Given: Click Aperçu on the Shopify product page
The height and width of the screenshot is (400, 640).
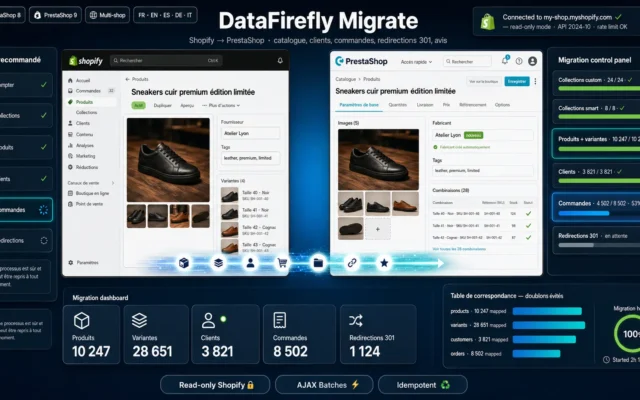Looking at the screenshot, I should pyautogui.click(x=187, y=105).
